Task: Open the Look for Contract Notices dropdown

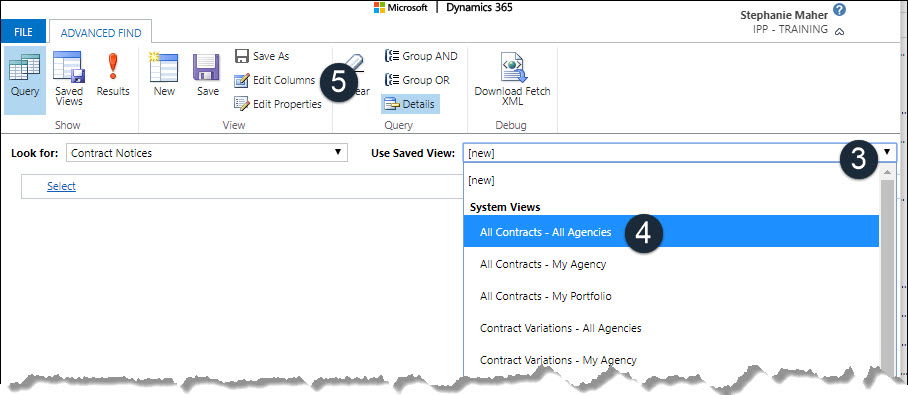Action: click(207, 153)
